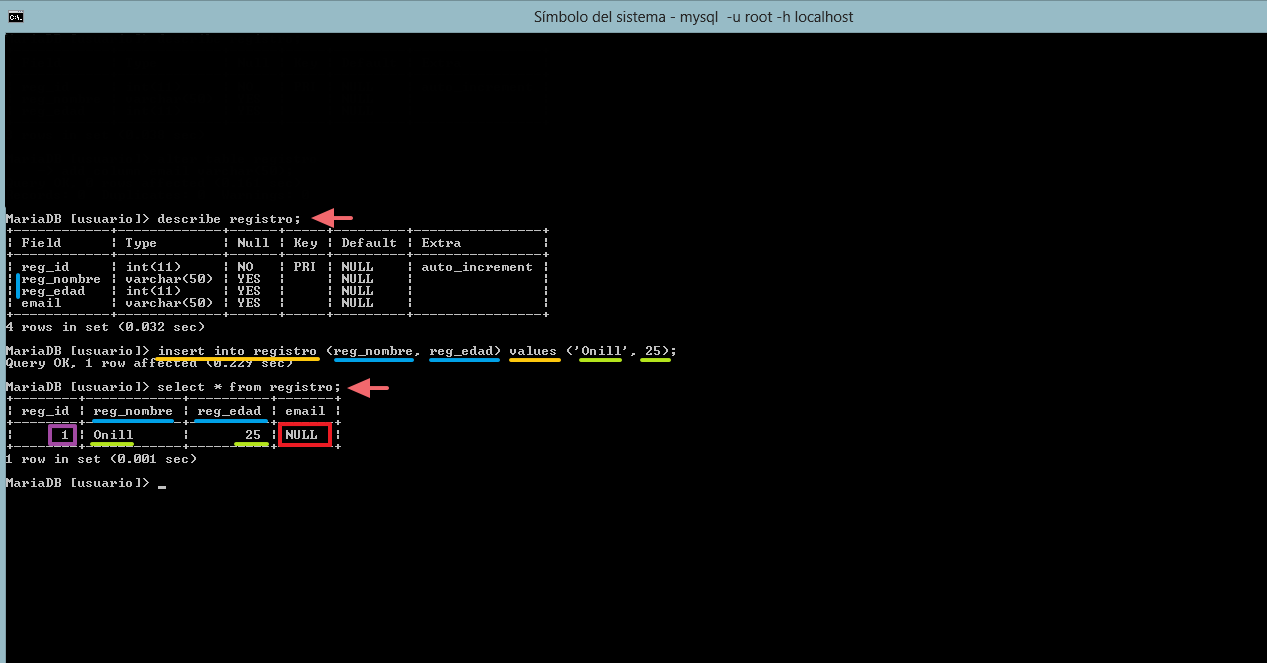Click the '1 row in set' message

tap(101, 459)
